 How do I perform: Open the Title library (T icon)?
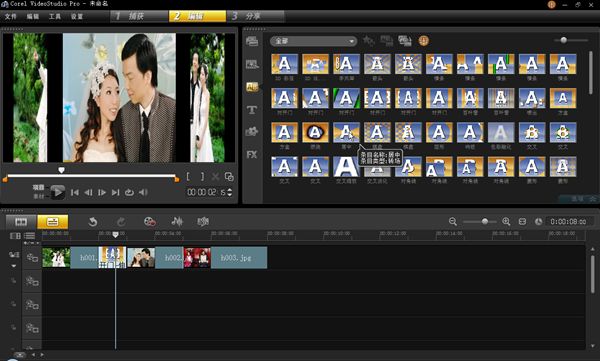252,110
